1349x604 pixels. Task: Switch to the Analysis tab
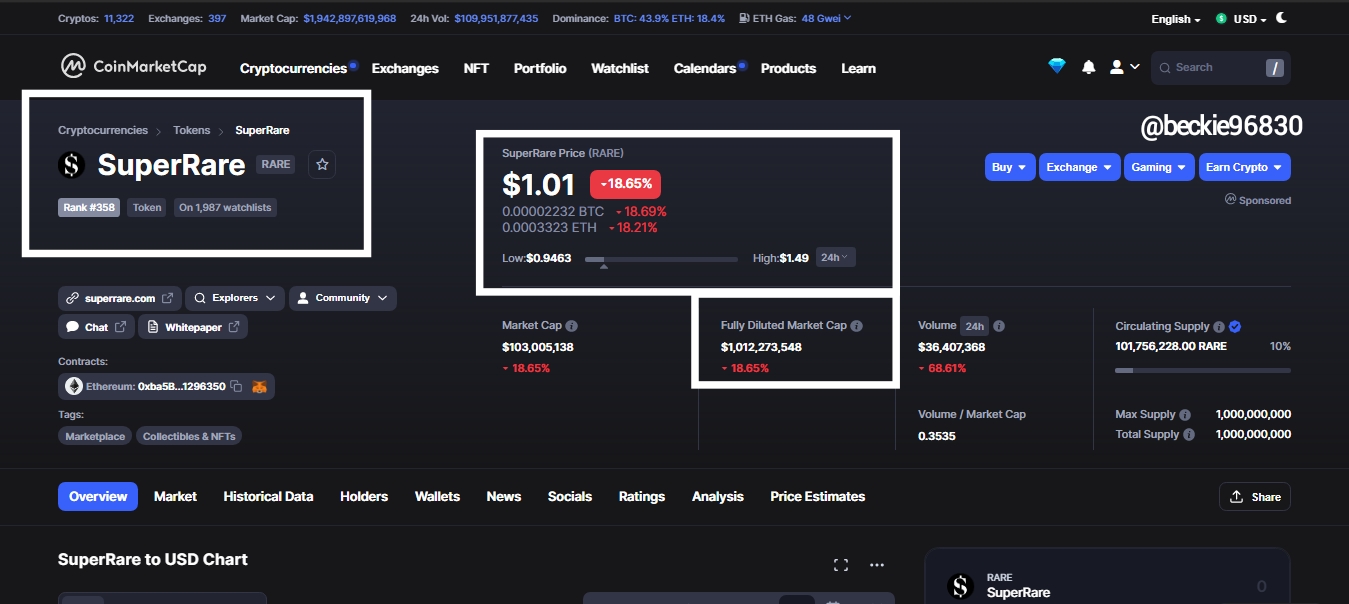tap(718, 496)
